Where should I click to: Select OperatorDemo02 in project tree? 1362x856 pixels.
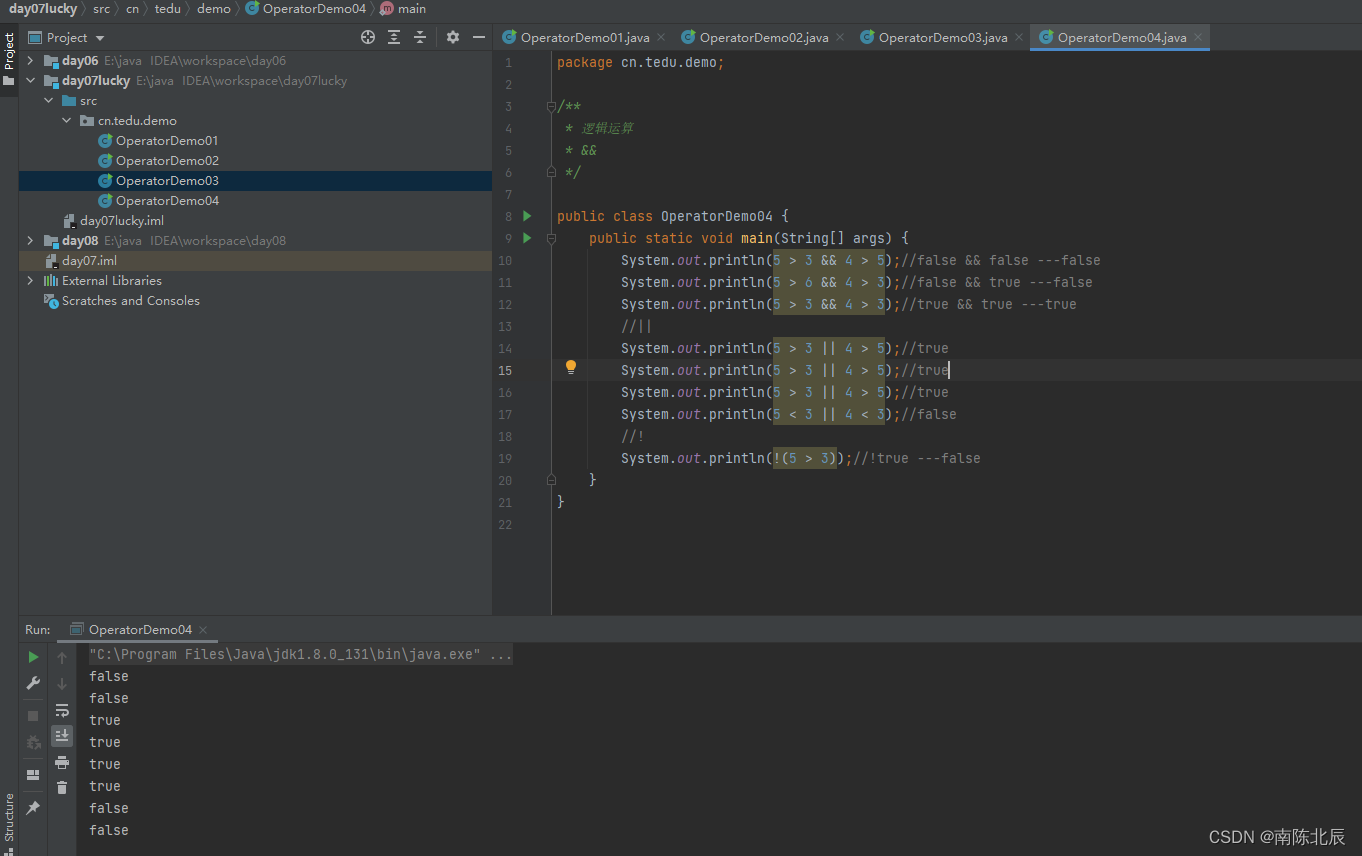pos(167,161)
